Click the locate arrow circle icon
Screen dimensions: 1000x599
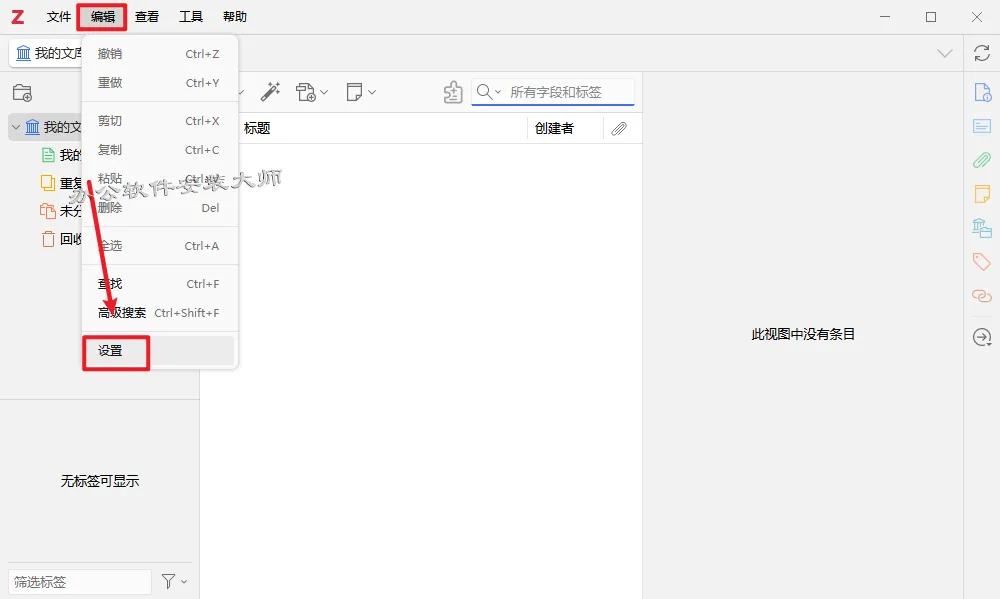point(982,337)
